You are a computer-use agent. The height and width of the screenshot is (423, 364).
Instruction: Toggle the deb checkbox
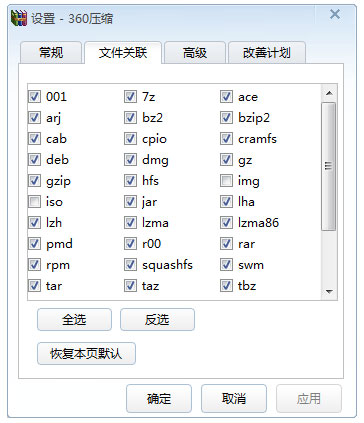pyautogui.click(x=34, y=160)
